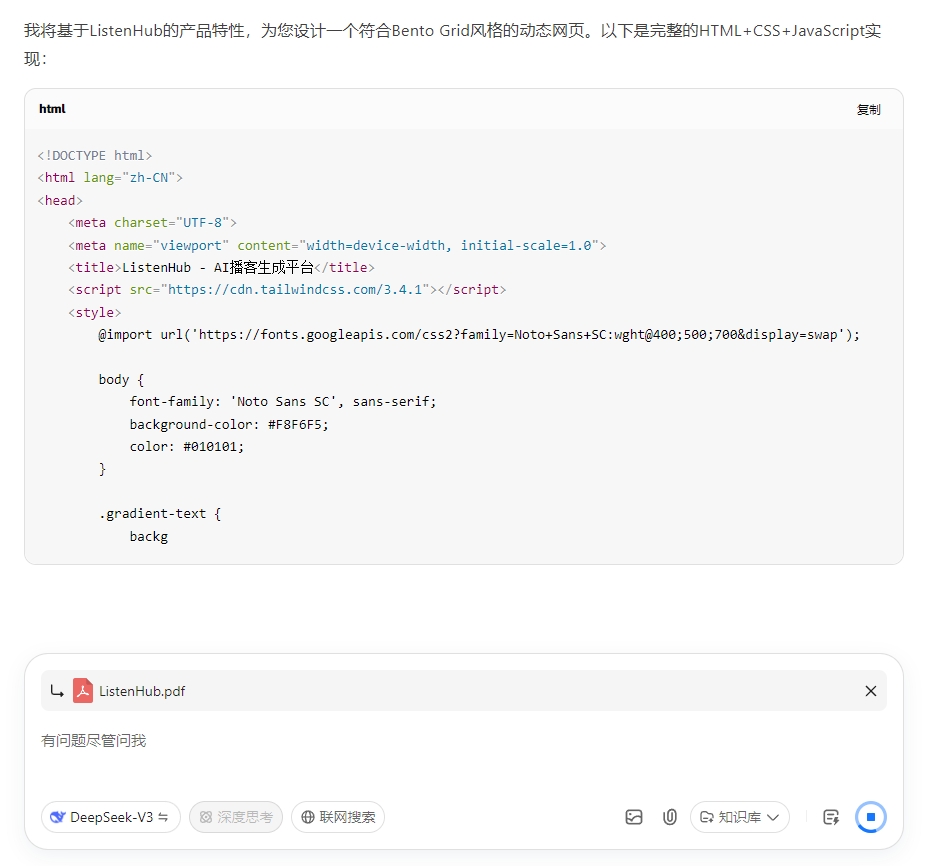Click the ListenHub.pdf red PDF icon

[83, 691]
